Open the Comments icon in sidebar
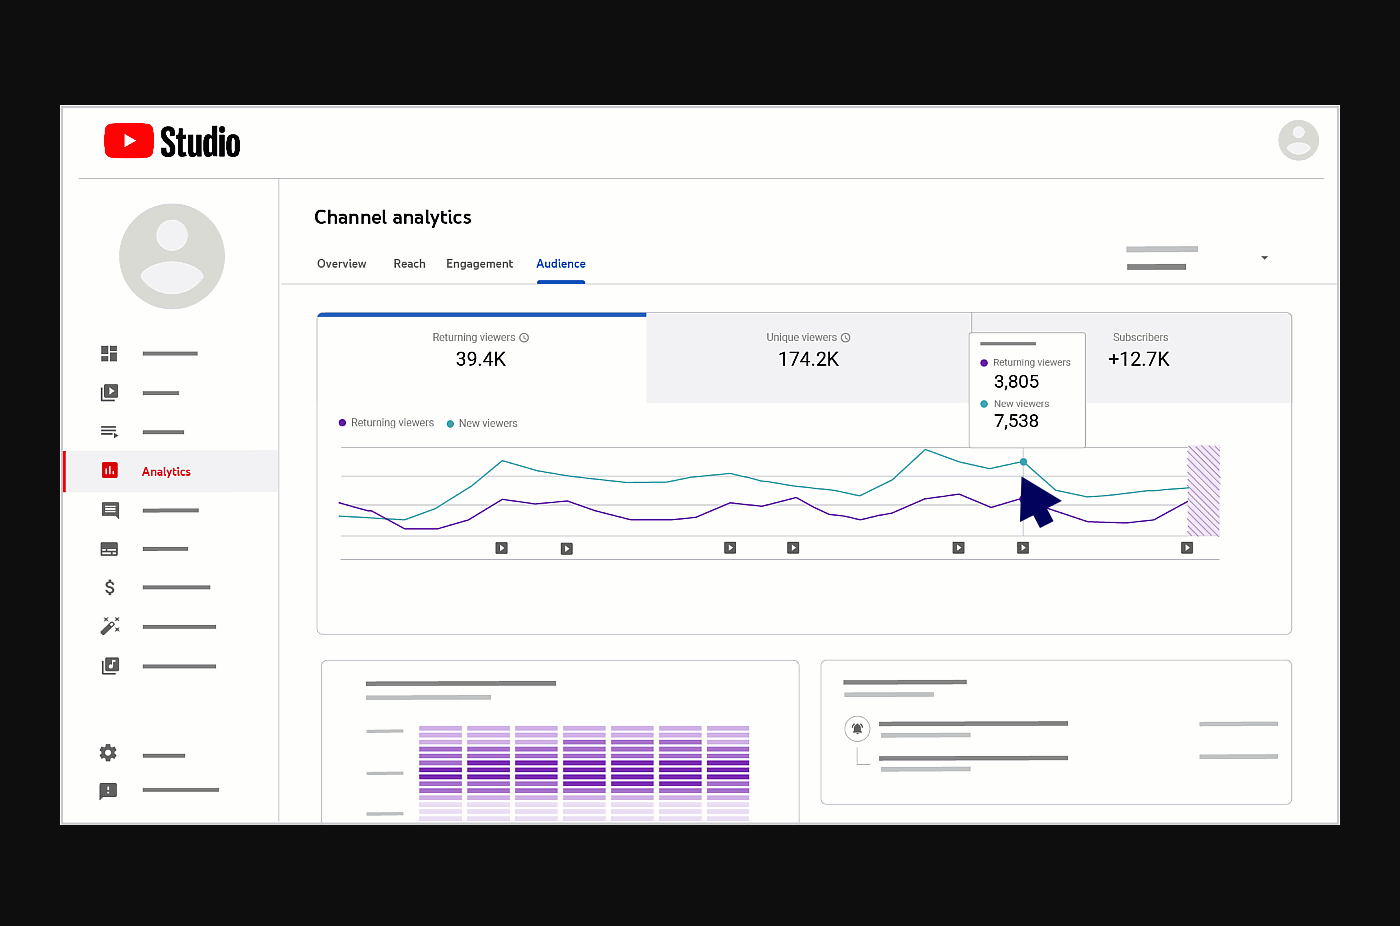Image resolution: width=1400 pixels, height=926 pixels. tap(110, 510)
